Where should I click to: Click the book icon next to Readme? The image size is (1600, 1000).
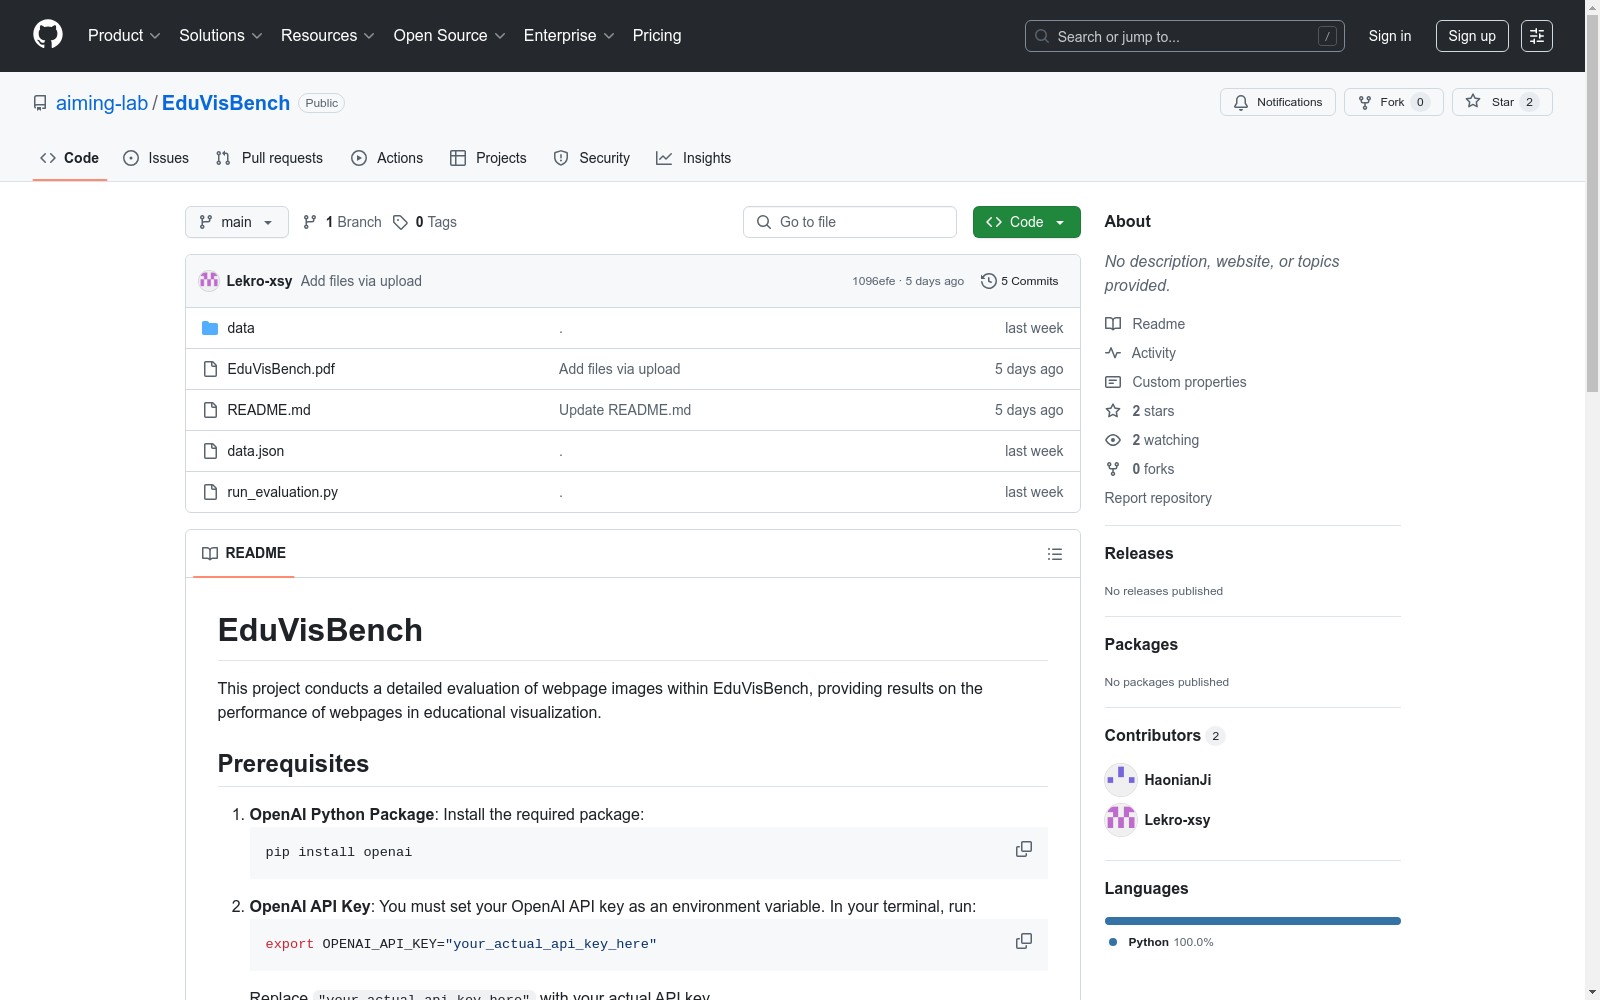point(1113,324)
